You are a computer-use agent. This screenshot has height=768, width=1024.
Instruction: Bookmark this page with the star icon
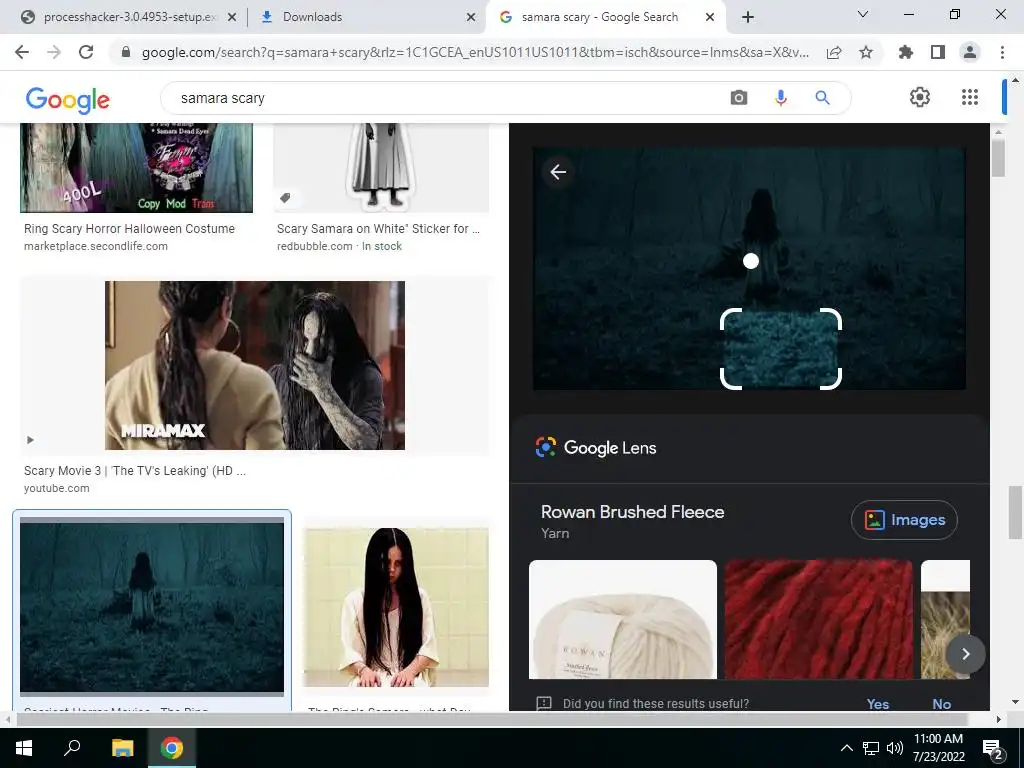pyautogui.click(x=866, y=52)
